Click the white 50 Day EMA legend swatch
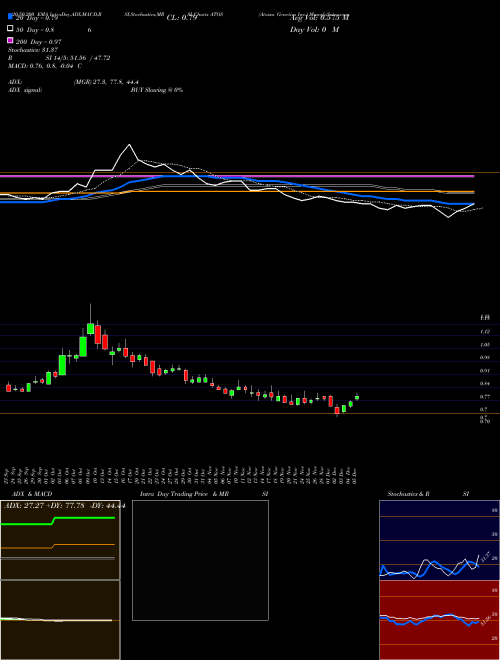Viewport: 500px width, 660px height. [x=10, y=29]
